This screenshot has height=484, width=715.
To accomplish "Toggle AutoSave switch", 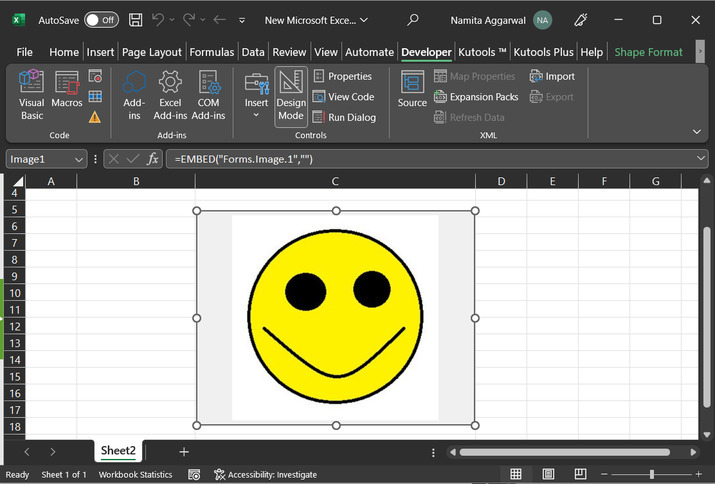I will pos(100,20).
